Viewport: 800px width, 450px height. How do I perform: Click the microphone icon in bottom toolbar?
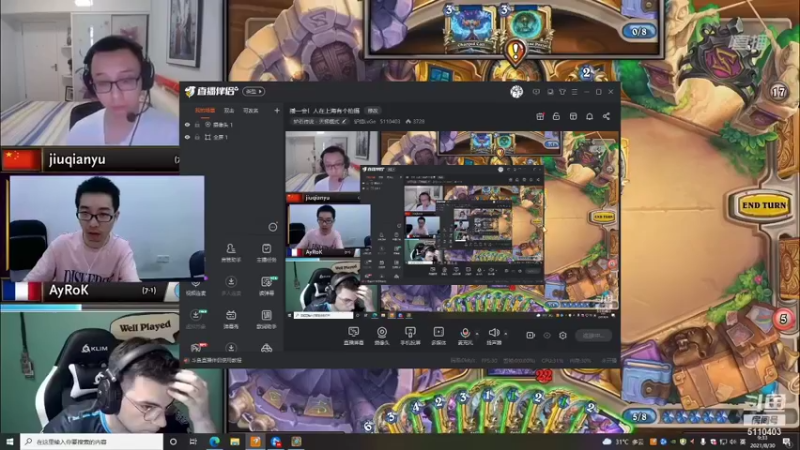(x=465, y=335)
